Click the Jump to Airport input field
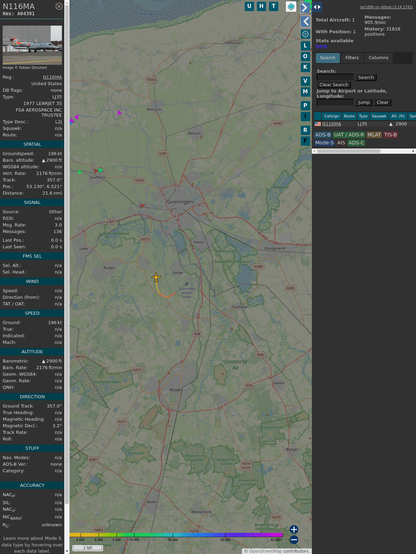 pos(335,102)
